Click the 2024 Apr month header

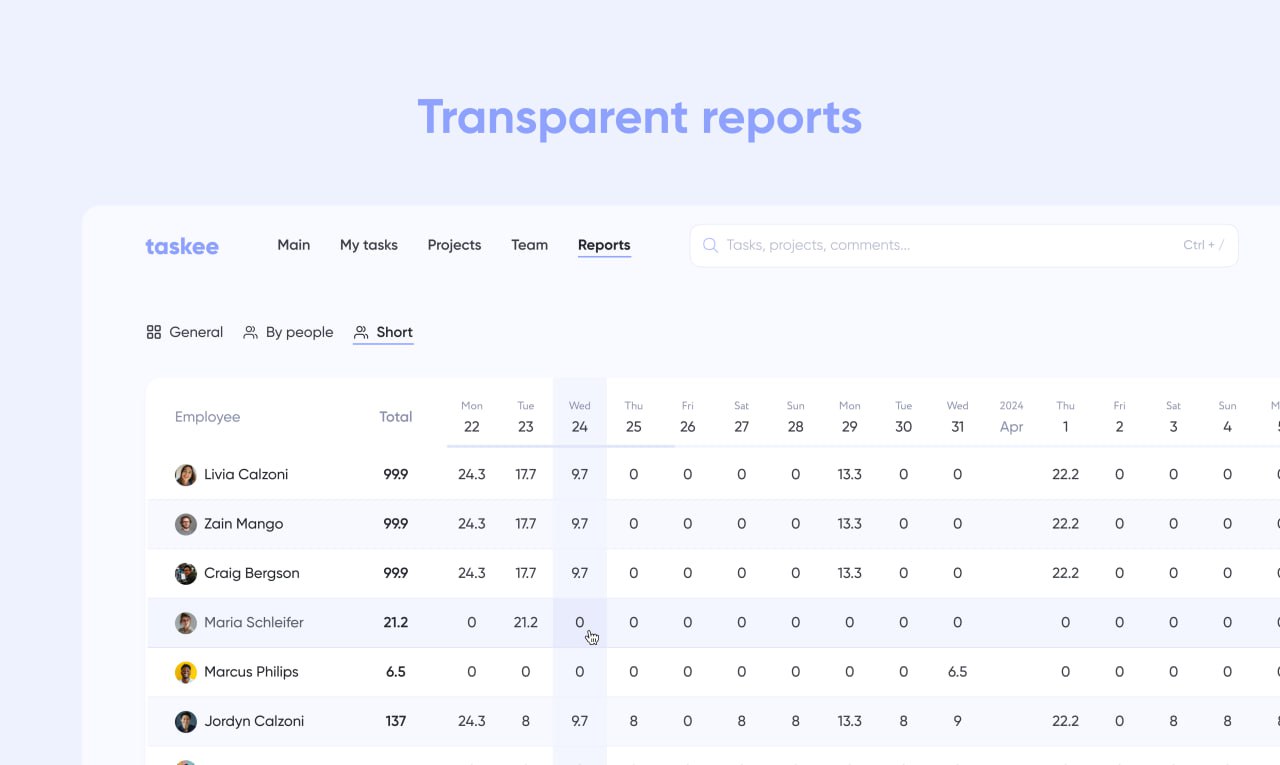1012,417
